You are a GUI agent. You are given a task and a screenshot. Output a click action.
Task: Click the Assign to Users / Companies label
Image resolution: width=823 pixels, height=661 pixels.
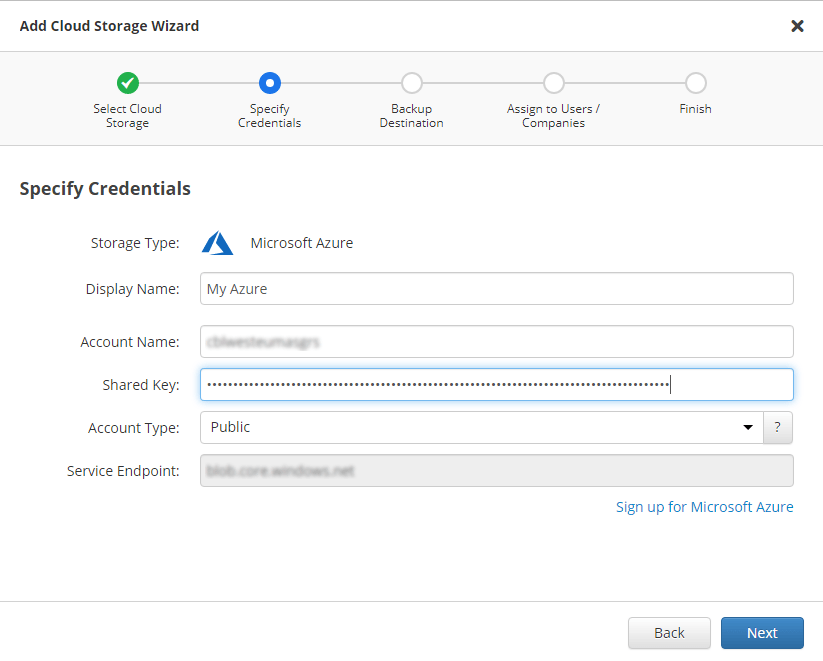pos(553,116)
